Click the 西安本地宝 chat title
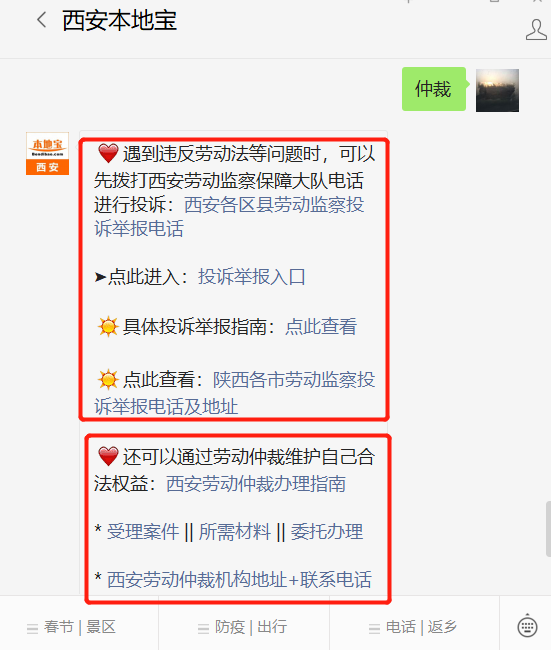The height and width of the screenshot is (650, 551). pyautogui.click(x=119, y=20)
